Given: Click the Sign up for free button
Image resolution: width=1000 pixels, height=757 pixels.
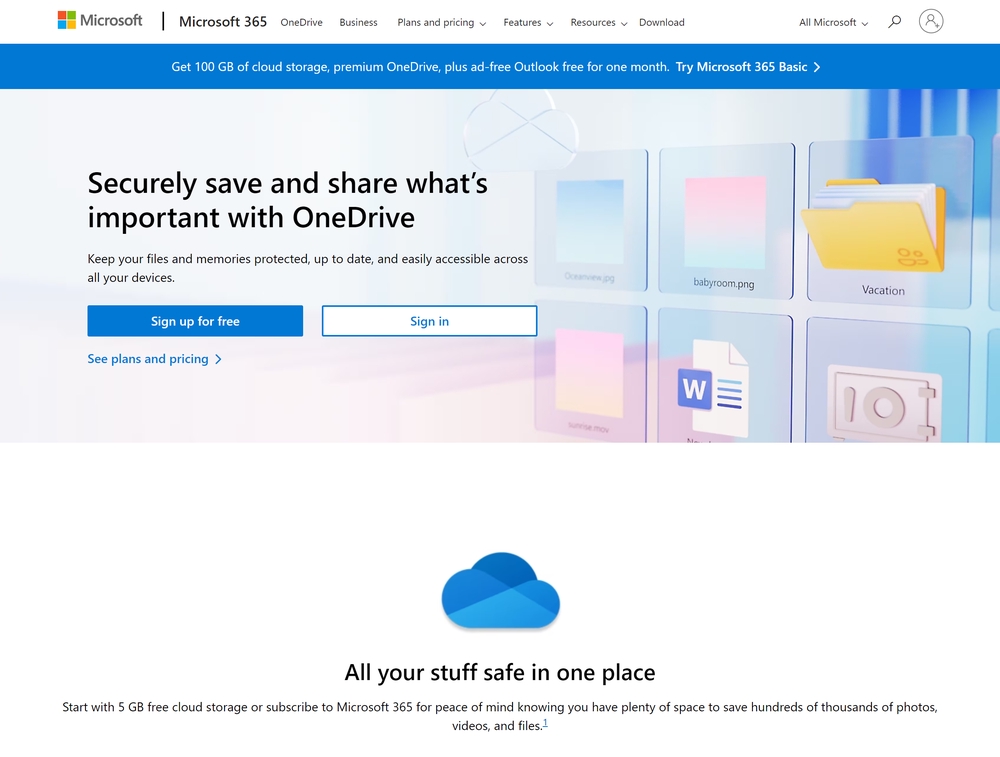Looking at the screenshot, I should 195,320.
